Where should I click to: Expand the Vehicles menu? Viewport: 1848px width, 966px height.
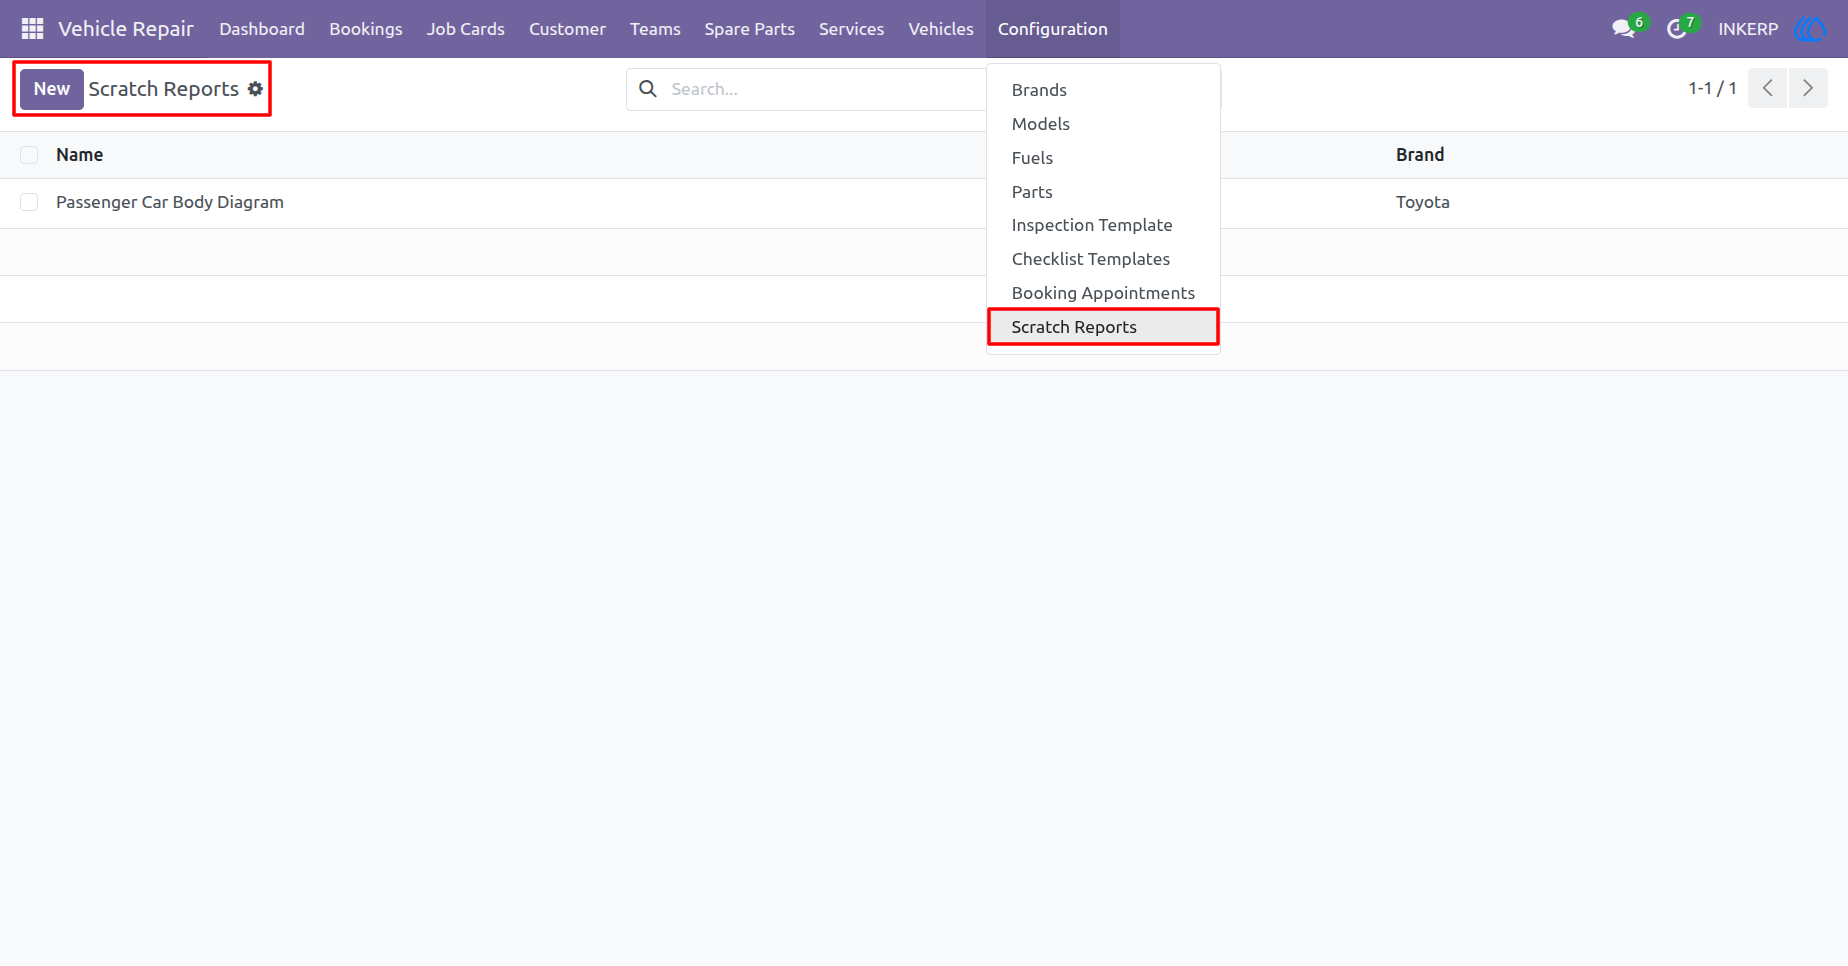[x=940, y=29]
